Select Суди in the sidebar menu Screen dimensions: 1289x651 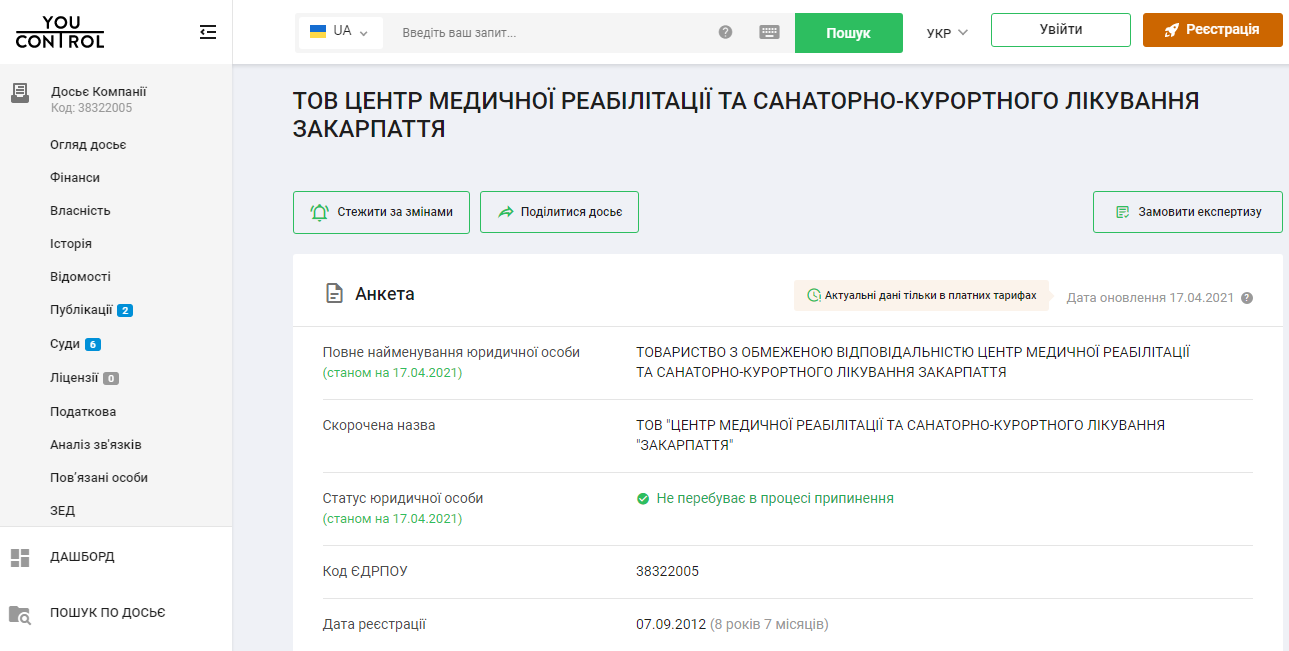click(x=65, y=344)
